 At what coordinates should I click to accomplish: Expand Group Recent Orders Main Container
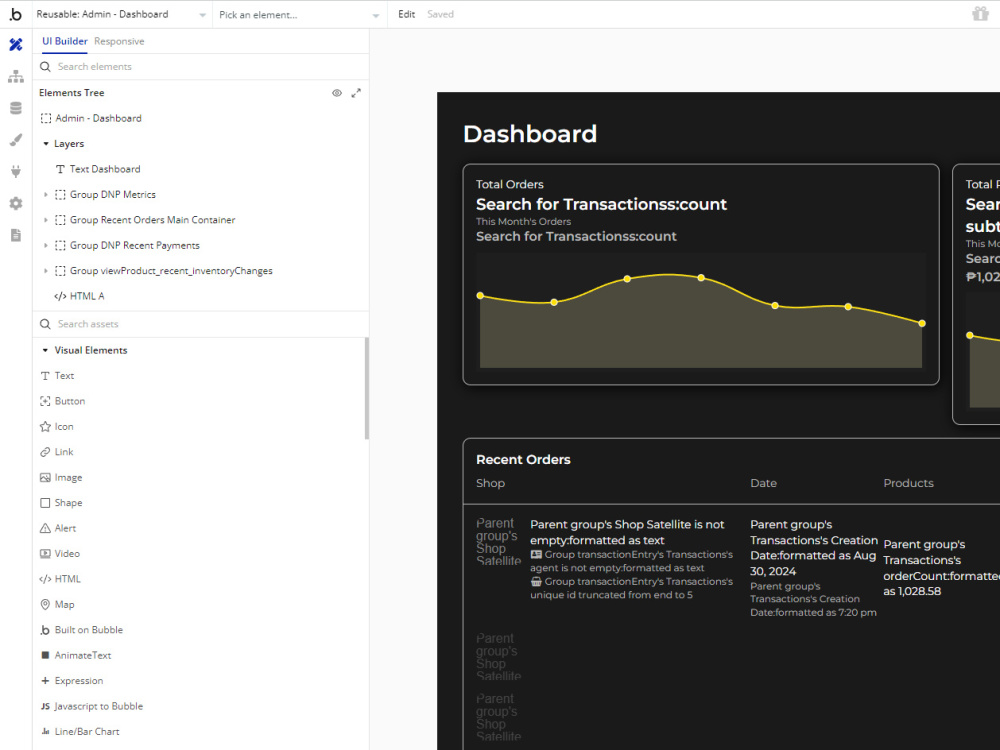coord(46,220)
